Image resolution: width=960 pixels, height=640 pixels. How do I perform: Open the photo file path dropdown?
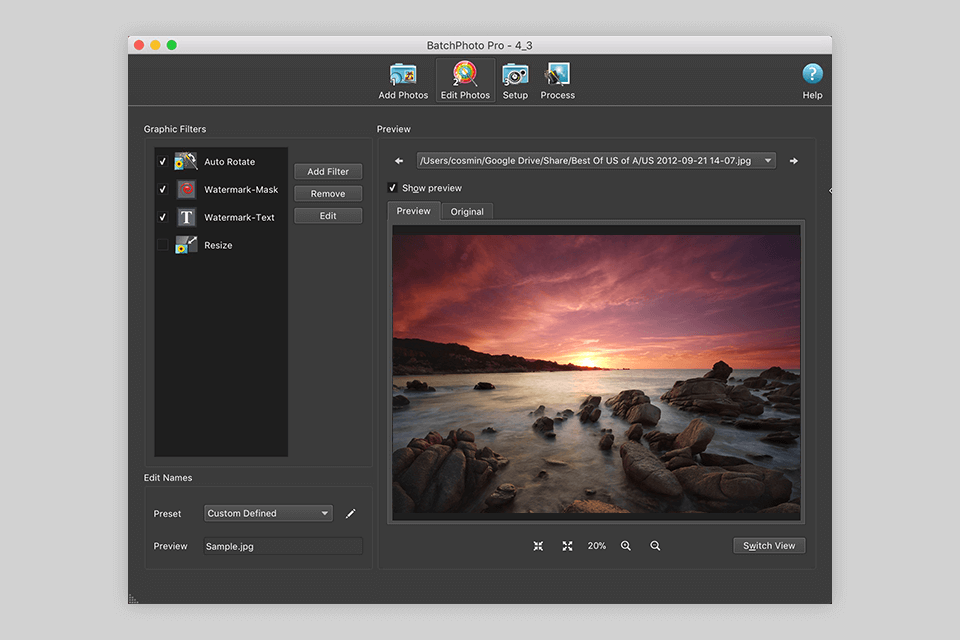596,160
